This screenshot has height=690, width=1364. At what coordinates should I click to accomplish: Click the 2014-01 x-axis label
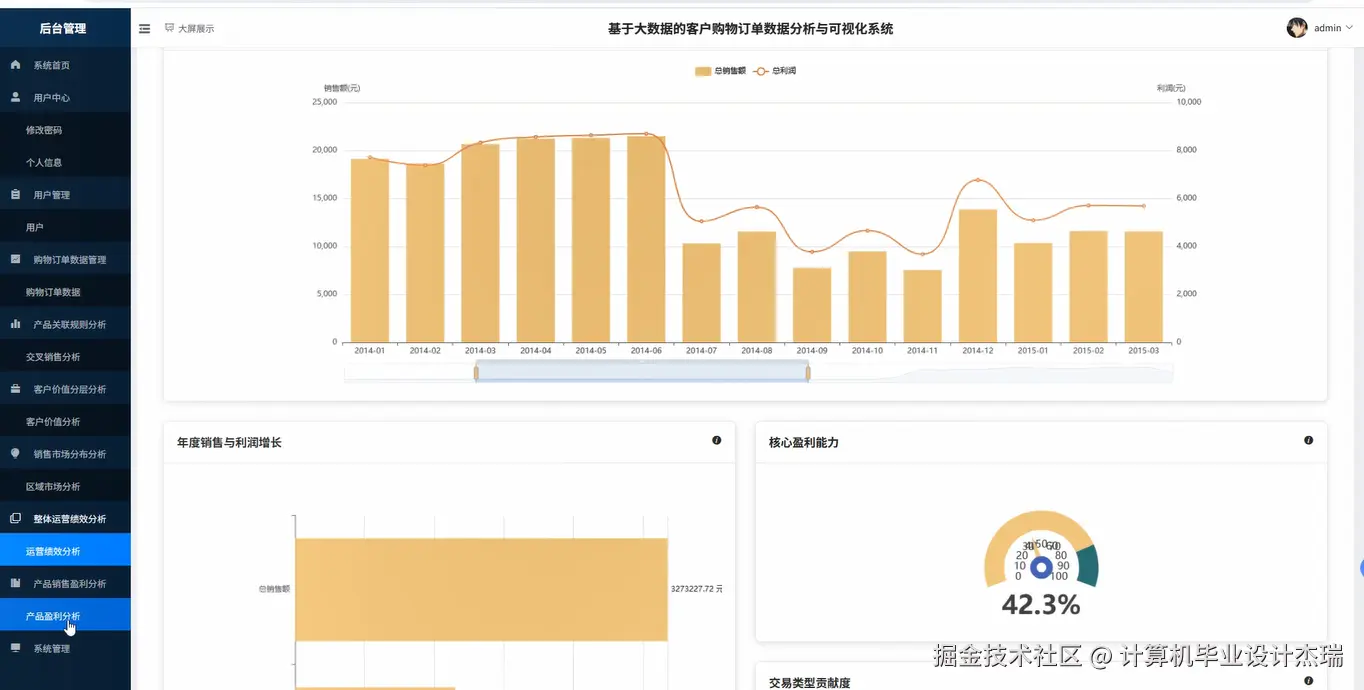click(x=369, y=351)
